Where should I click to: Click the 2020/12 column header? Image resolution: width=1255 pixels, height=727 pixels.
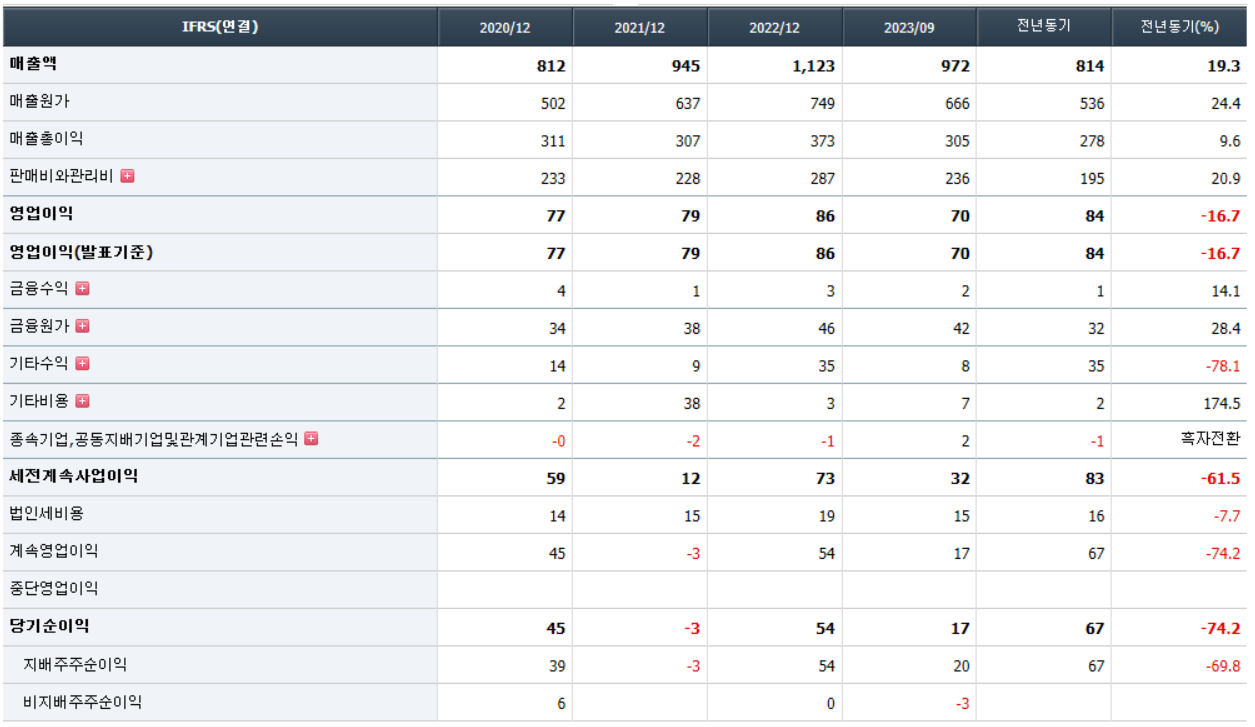click(x=505, y=27)
